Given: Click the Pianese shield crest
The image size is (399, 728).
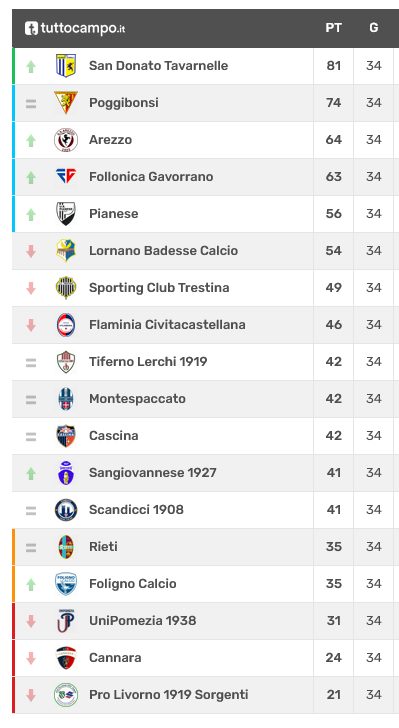Looking at the screenshot, I should pos(66,214).
